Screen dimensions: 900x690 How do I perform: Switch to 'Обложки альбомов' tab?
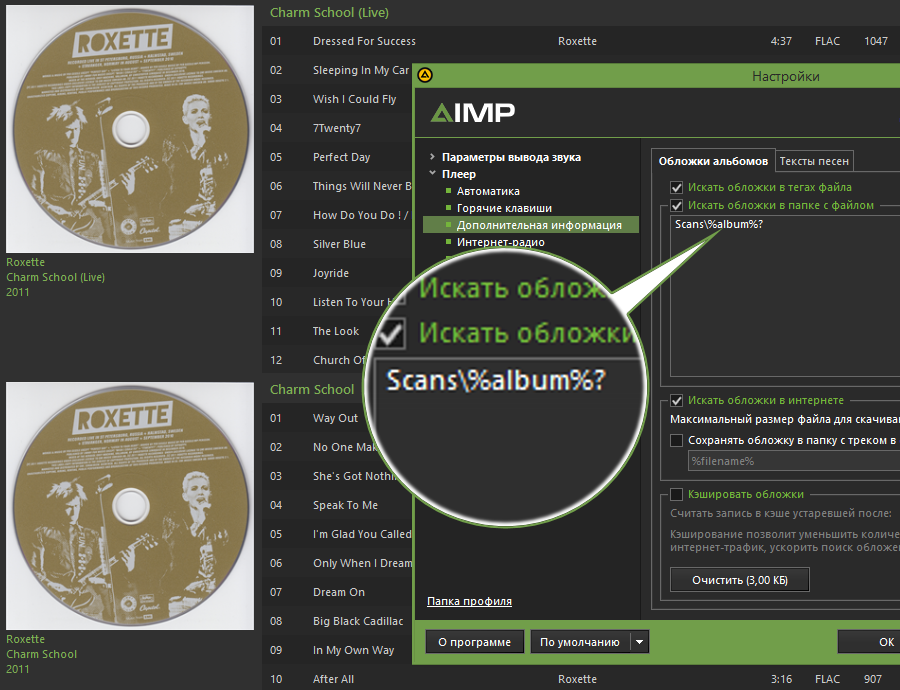pyautogui.click(x=713, y=161)
